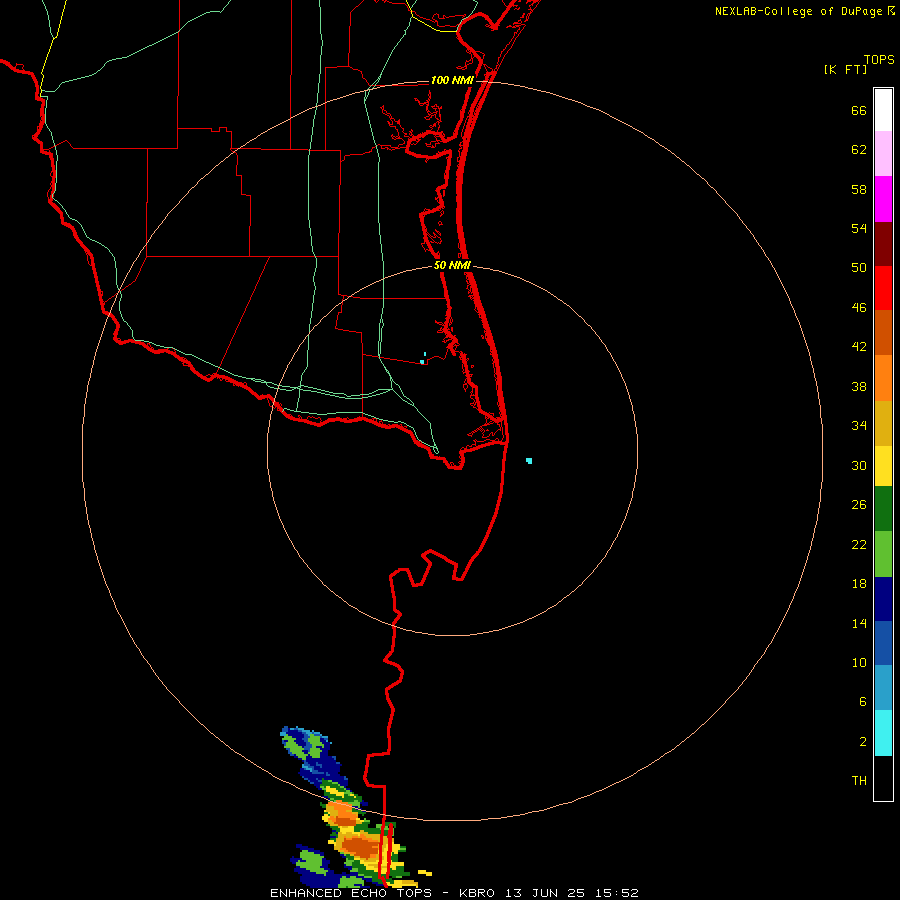Click the bright red 46-50 kft swatch
The image size is (900, 900).
883,288
